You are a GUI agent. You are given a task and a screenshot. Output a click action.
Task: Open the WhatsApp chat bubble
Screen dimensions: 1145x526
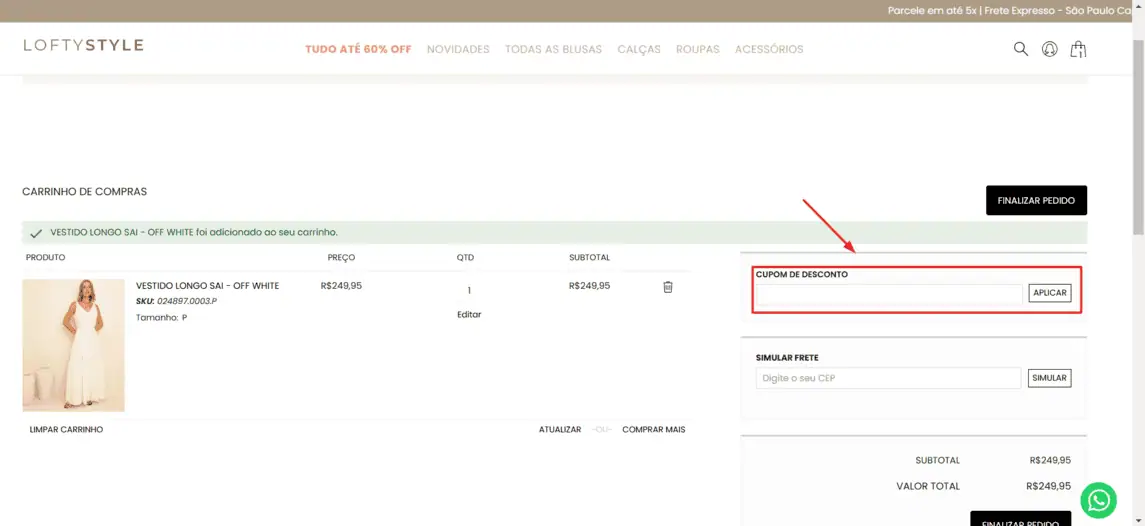point(1098,500)
